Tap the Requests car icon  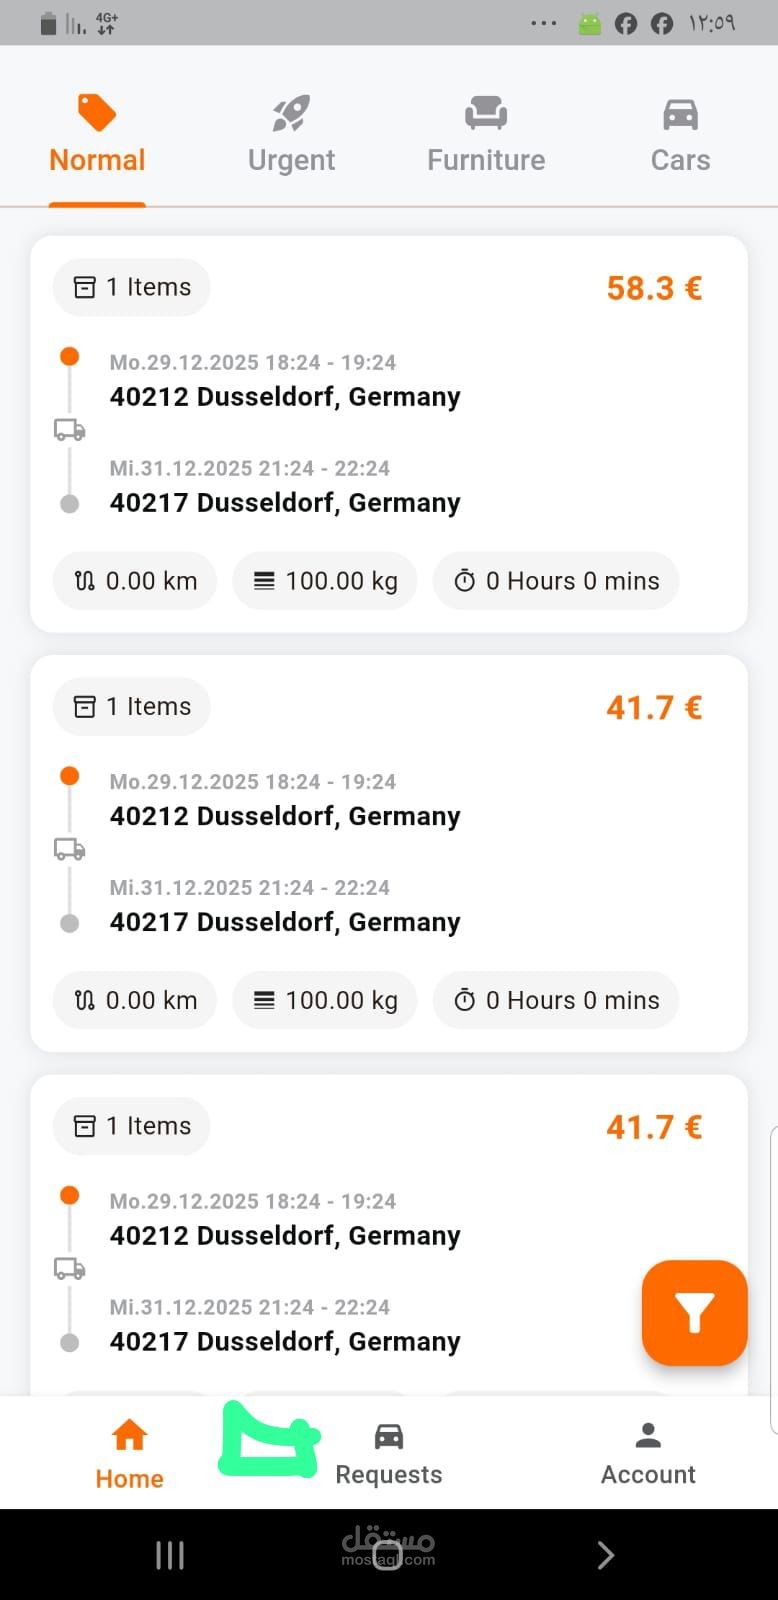389,1437
